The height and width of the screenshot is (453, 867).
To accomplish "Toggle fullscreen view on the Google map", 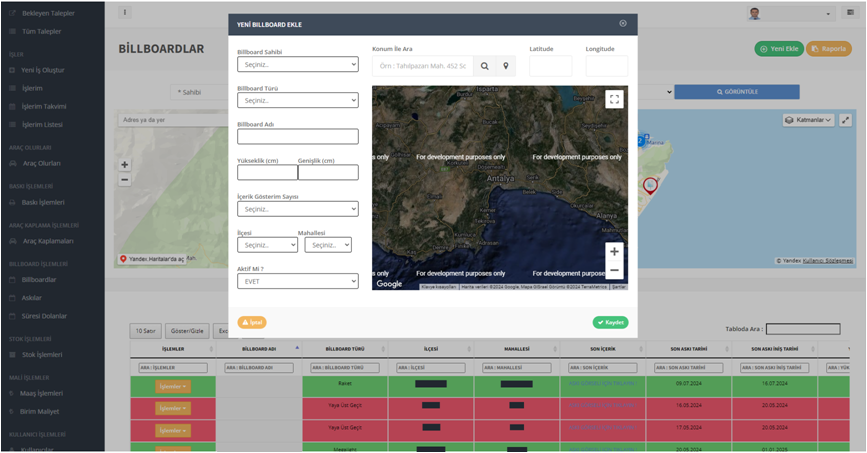I will coord(614,99).
